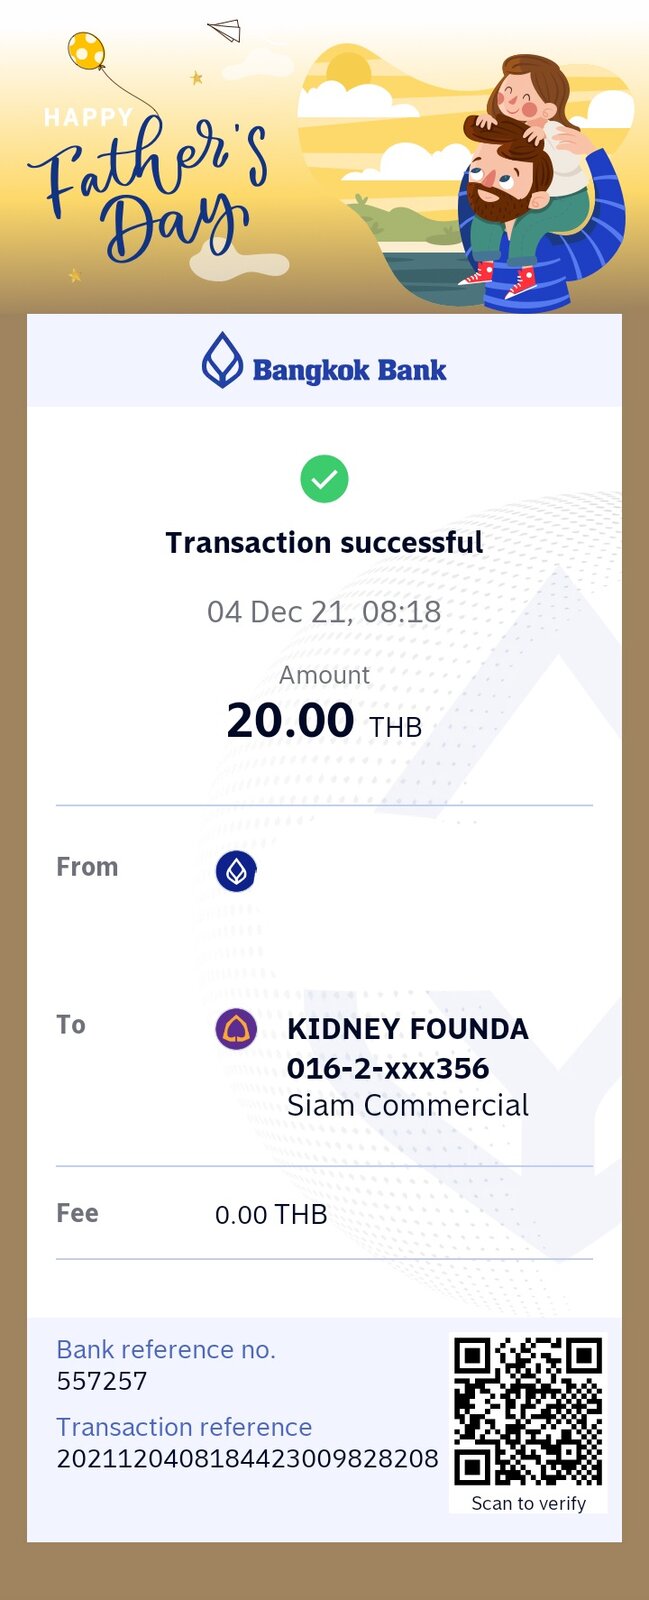649x1600 pixels.
Task: Tap the green success checkmark icon
Action: point(324,479)
